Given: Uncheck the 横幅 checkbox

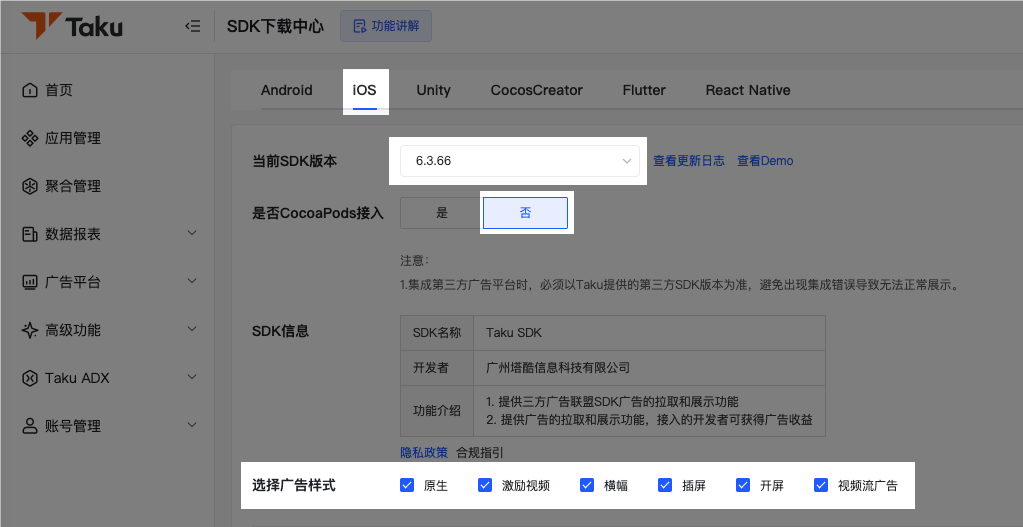Looking at the screenshot, I should coord(587,485).
